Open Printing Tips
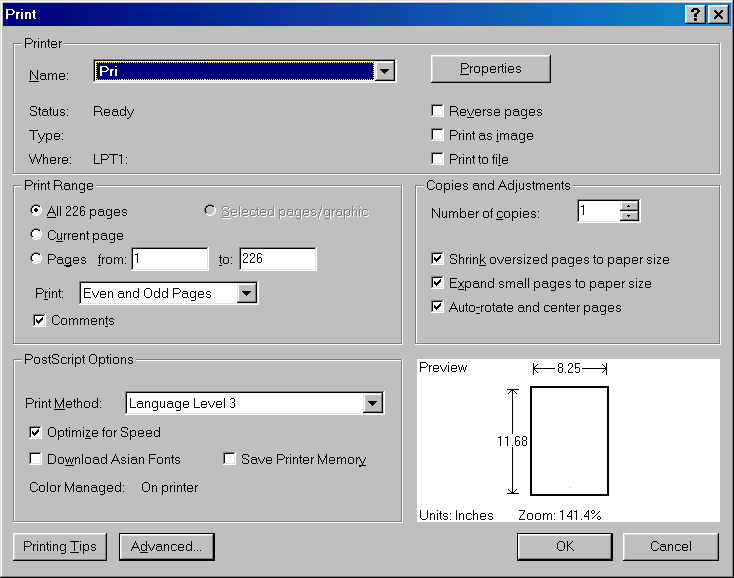734x578 pixels. click(60, 547)
